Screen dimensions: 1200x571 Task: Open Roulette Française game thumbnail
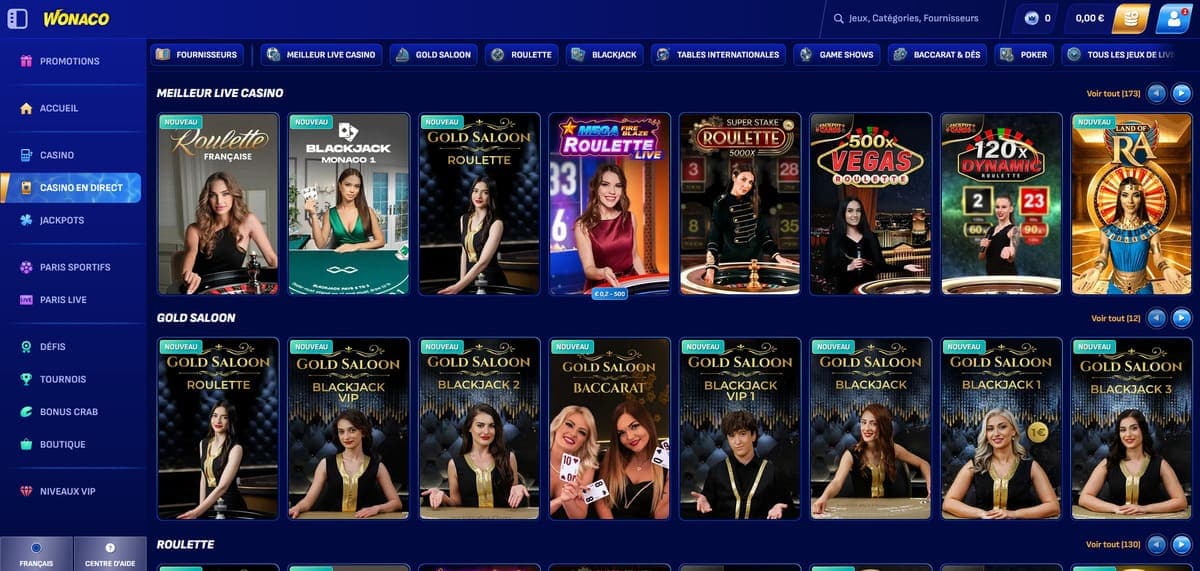(218, 204)
